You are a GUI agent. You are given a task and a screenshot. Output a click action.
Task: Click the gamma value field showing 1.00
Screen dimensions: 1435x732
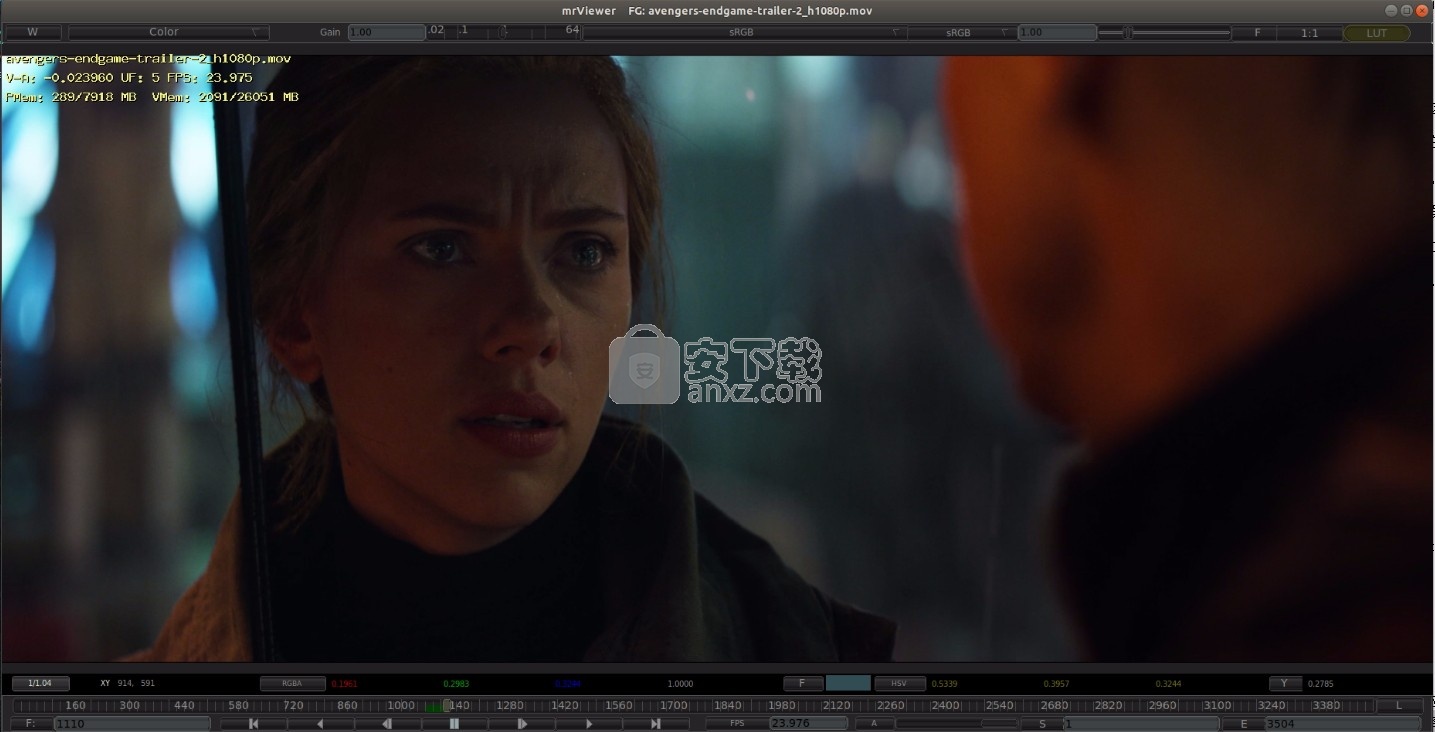click(1057, 32)
